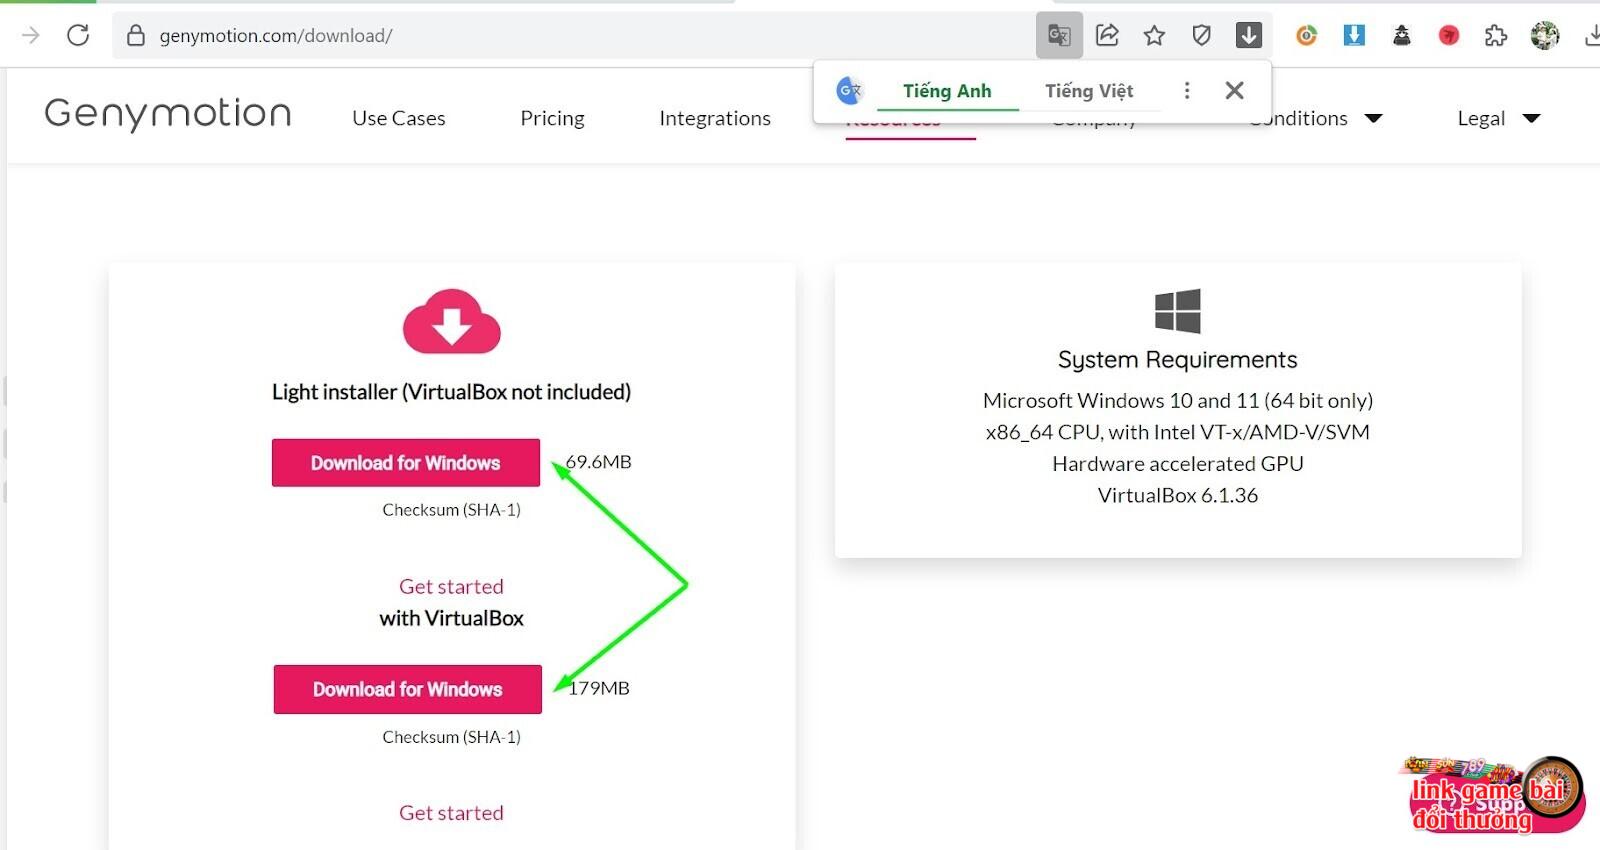Click the 69.6MB size label
Screen dimensions: 1600x850
click(x=599, y=462)
